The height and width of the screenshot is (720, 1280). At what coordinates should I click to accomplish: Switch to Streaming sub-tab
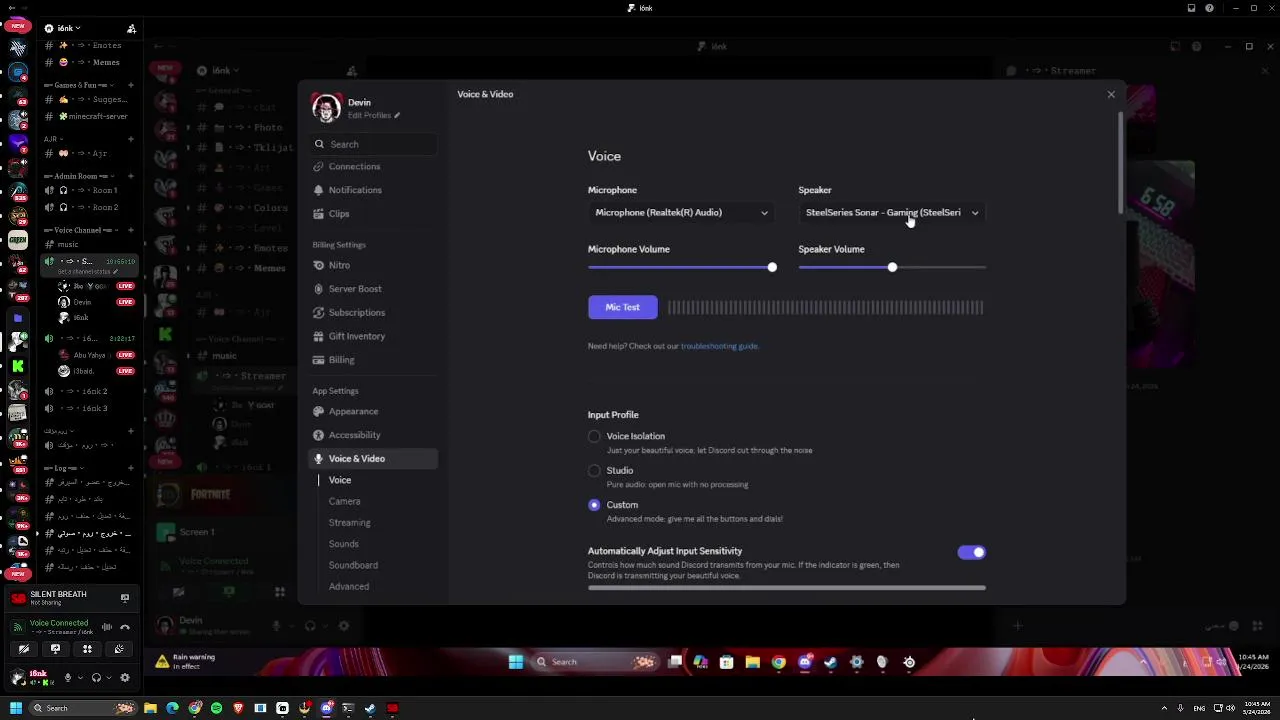(350, 522)
